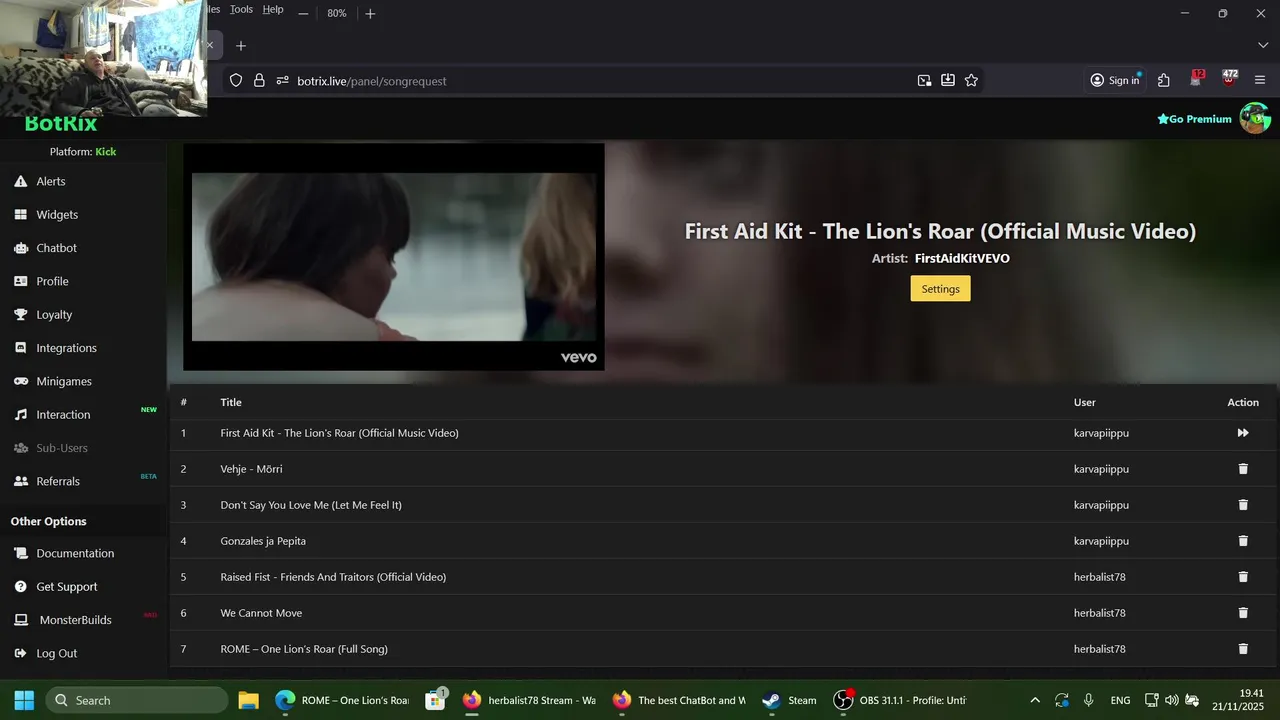Bookmark this page with the star icon
Viewport: 1280px width, 720px height.
click(971, 81)
